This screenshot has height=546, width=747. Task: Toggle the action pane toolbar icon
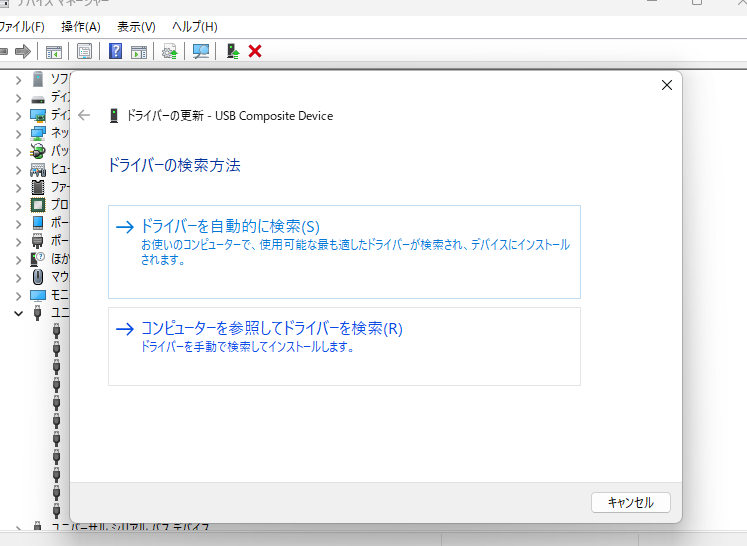pos(139,51)
